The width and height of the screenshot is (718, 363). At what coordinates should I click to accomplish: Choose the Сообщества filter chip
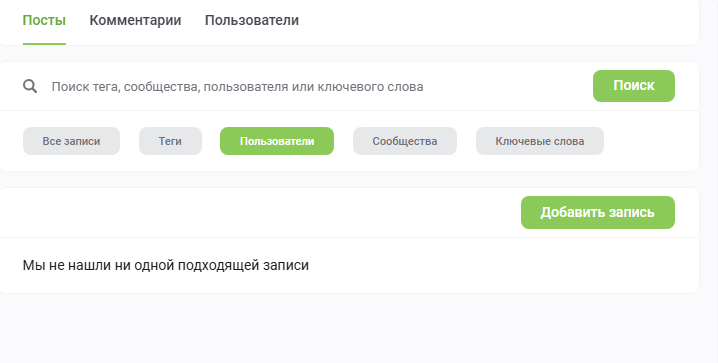pos(405,141)
